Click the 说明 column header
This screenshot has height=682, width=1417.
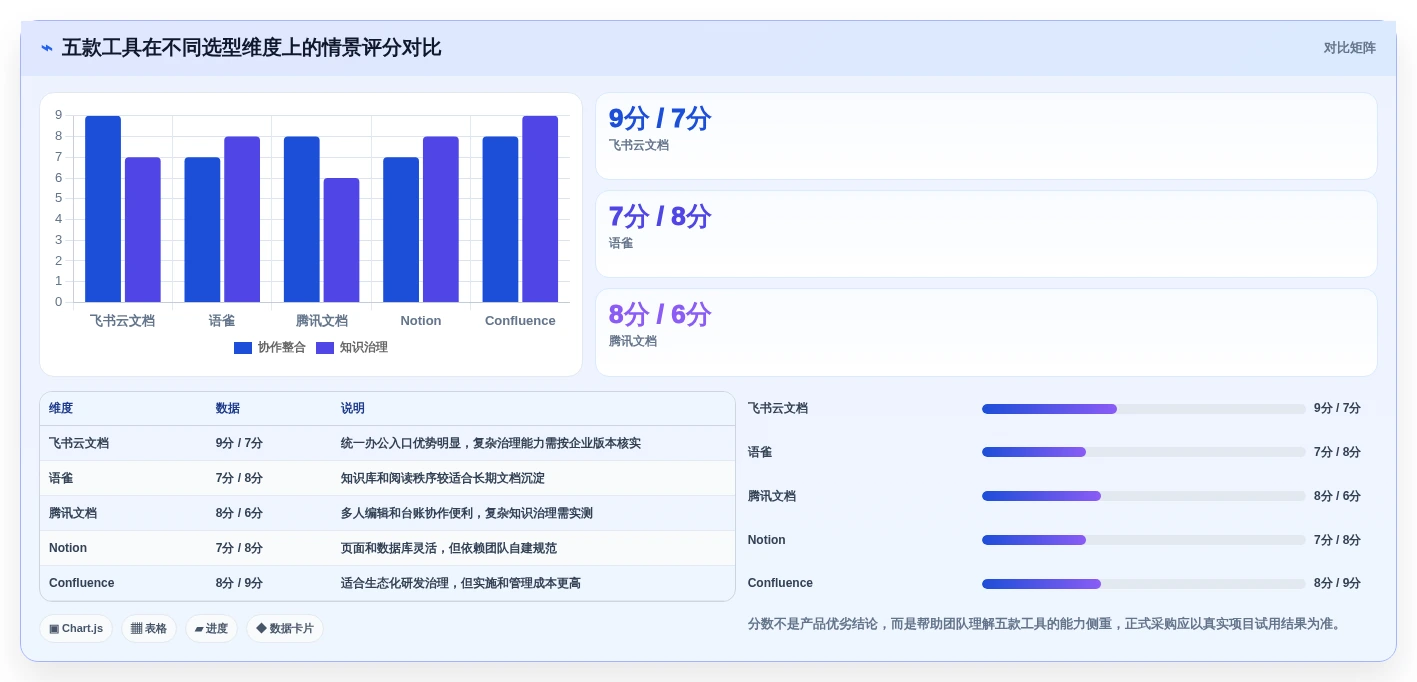tap(353, 409)
